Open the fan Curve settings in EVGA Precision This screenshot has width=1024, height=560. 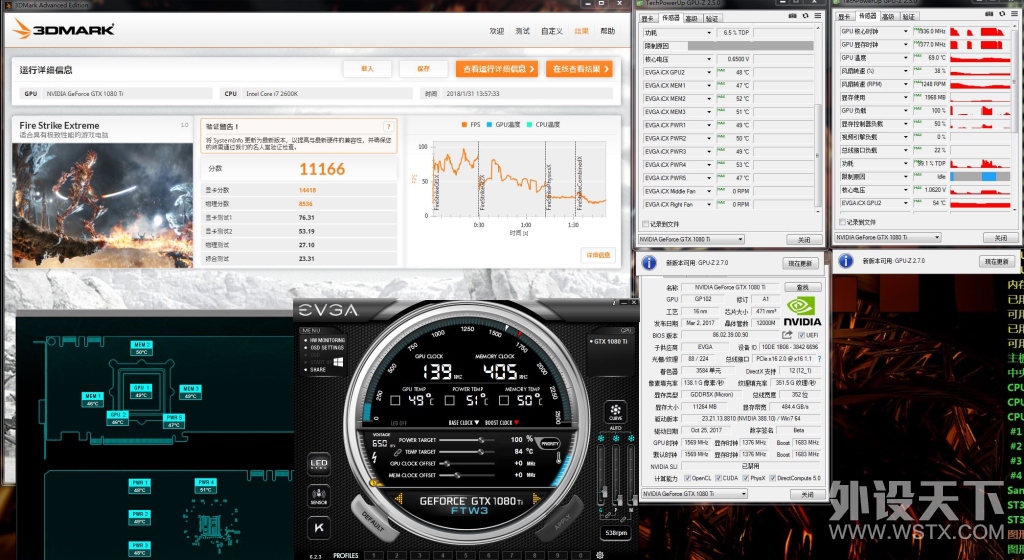[x=615, y=412]
